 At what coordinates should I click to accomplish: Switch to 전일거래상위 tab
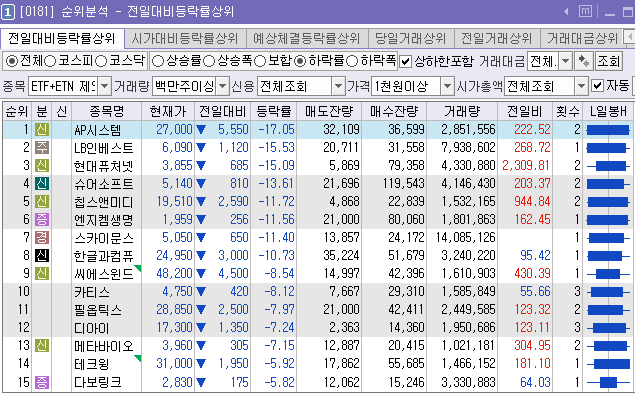pos(497,38)
